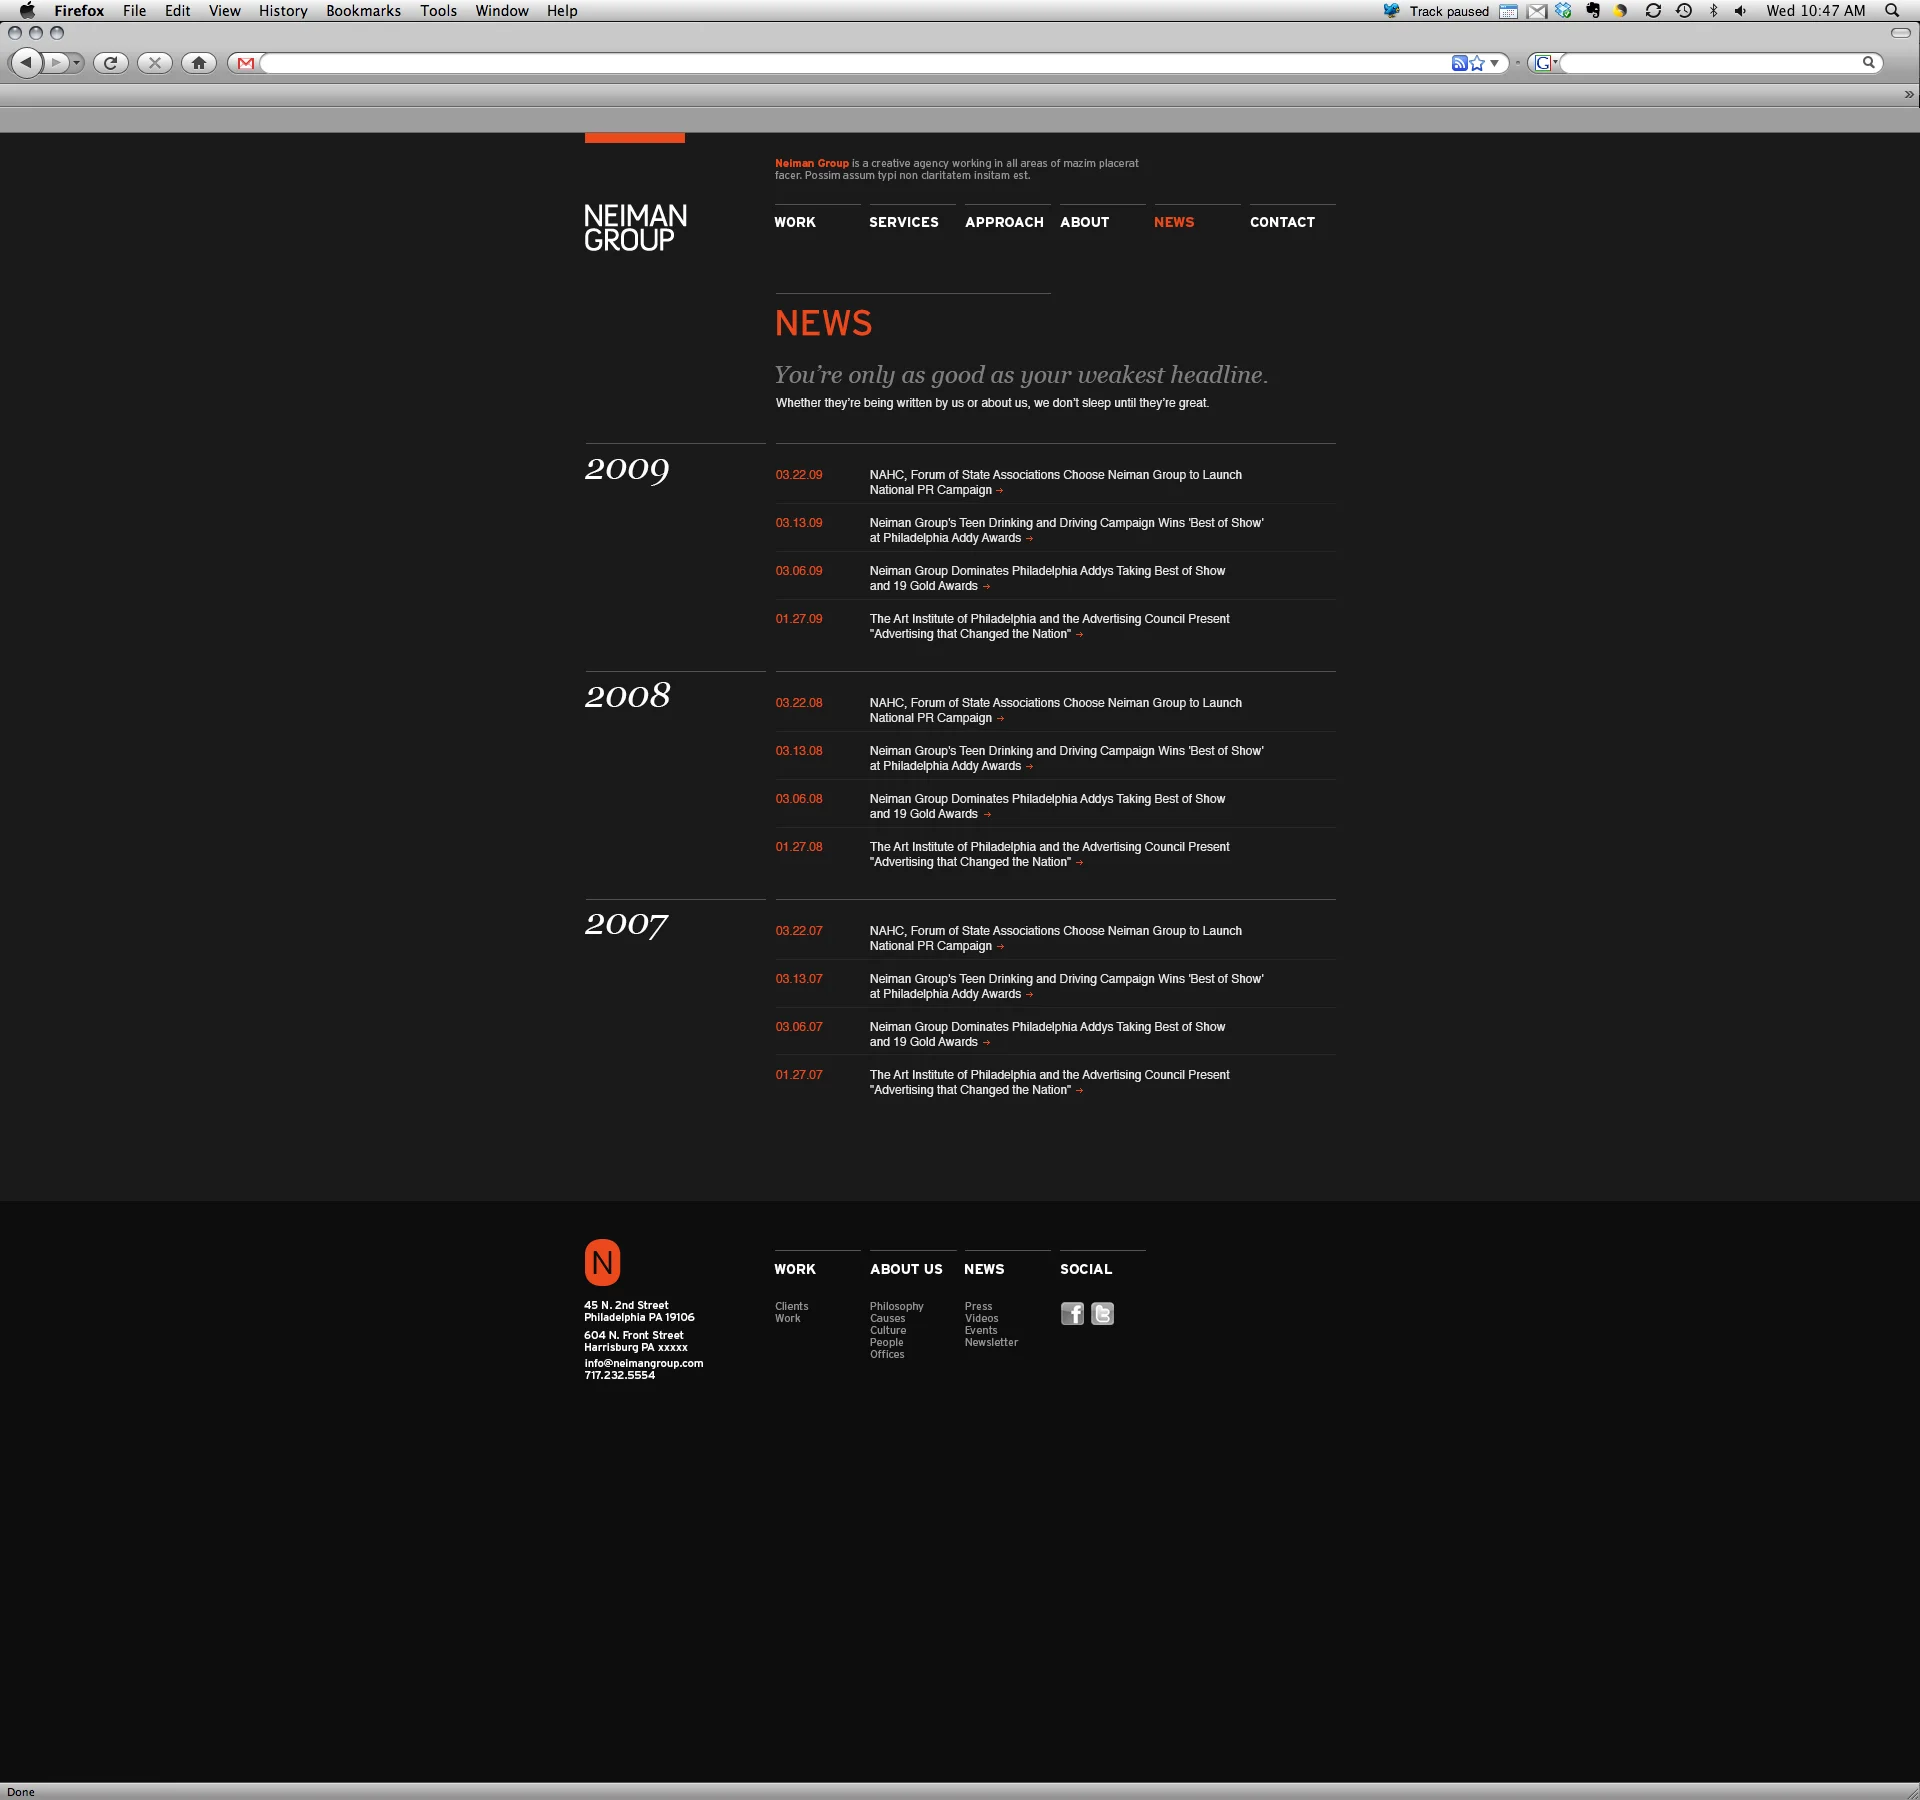Image resolution: width=1920 pixels, height=1800 pixels.
Task: Click the Twitter bird menu bar icon
Action: pyautogui.click(x=1391, y=11)
